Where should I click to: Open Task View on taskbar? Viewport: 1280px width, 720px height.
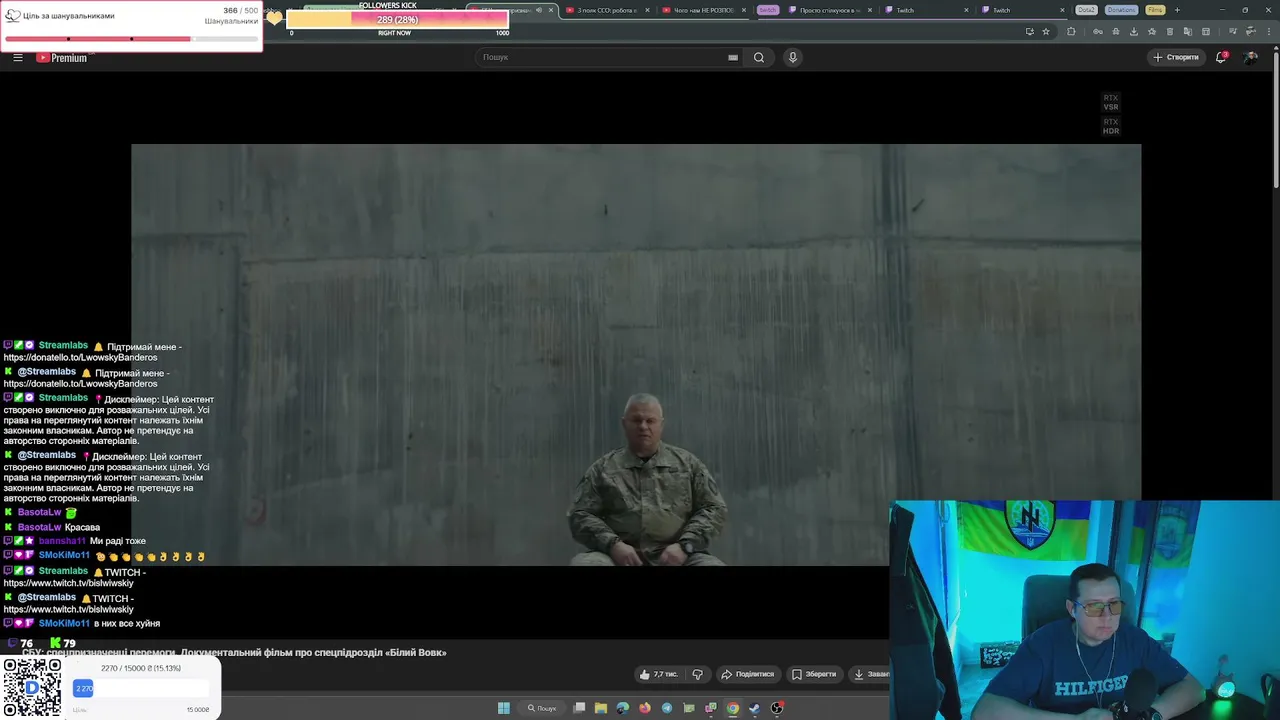click(x=579, y=708)
